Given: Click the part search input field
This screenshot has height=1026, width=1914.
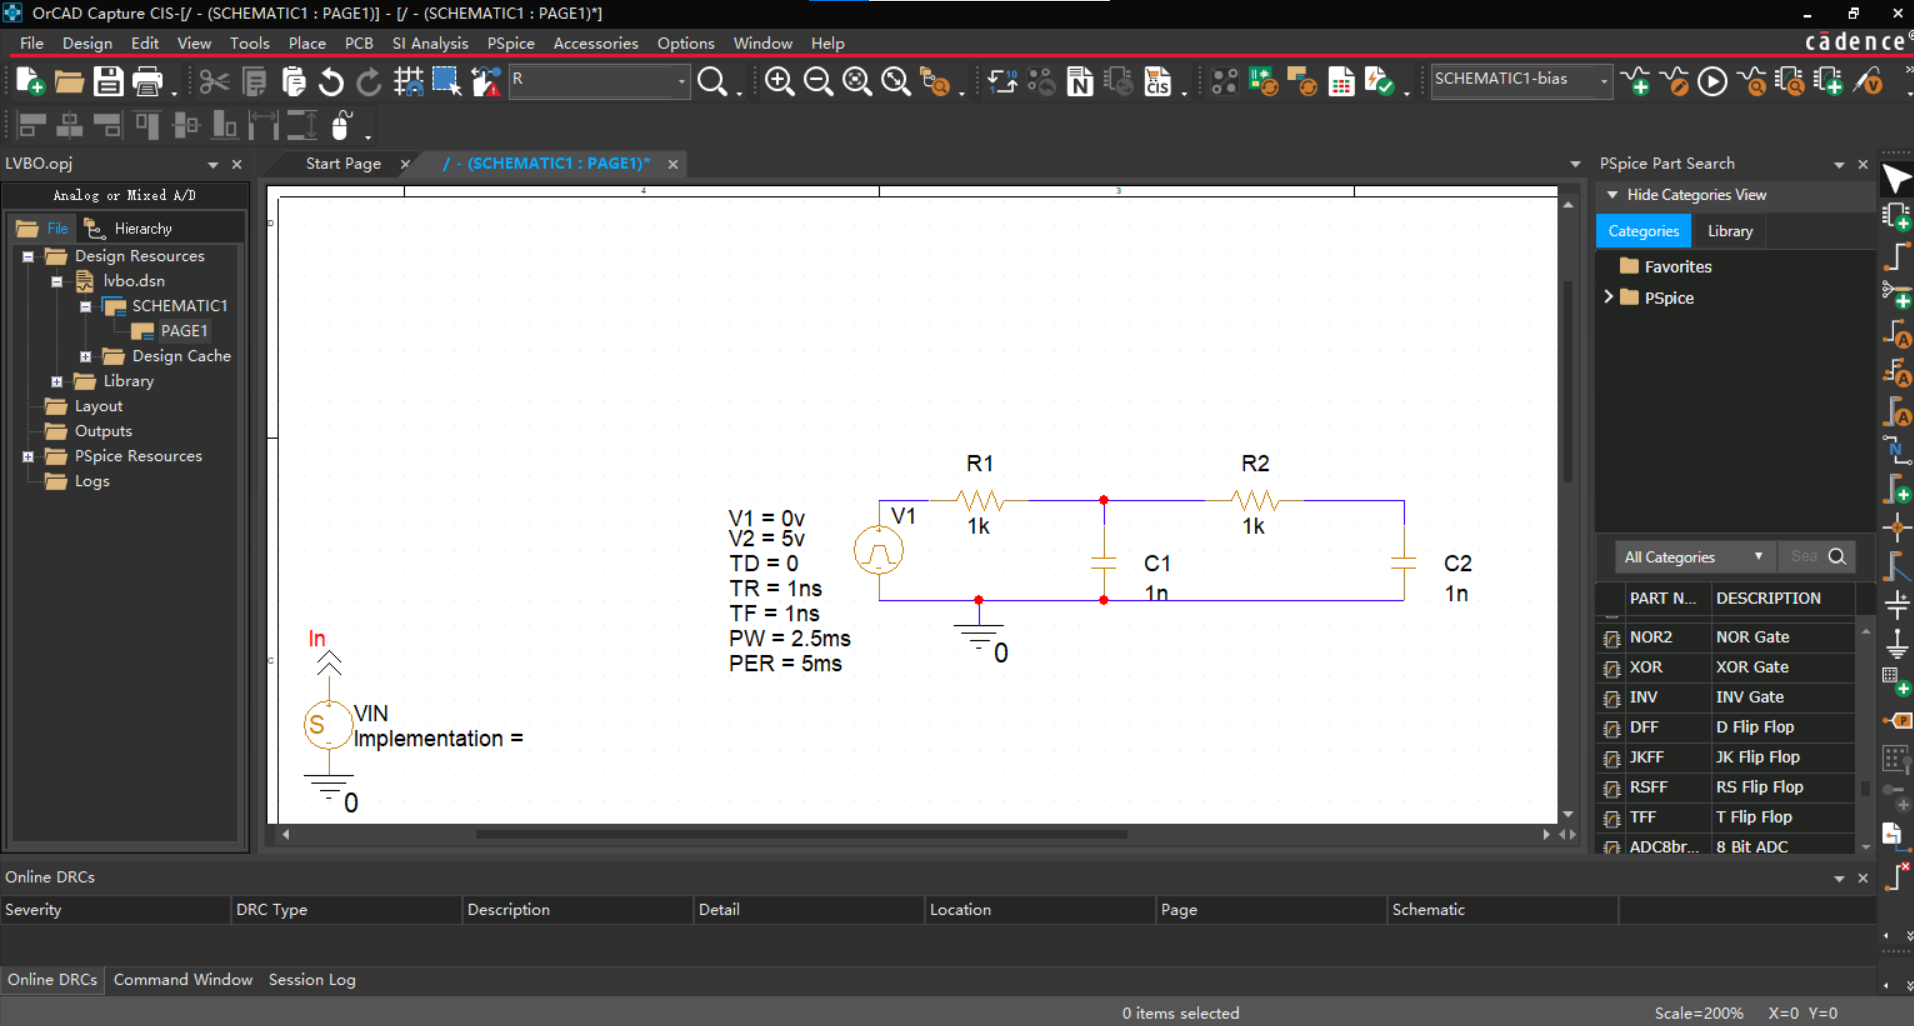Looking at the screenshot, I should click(x=1803, y=557).
